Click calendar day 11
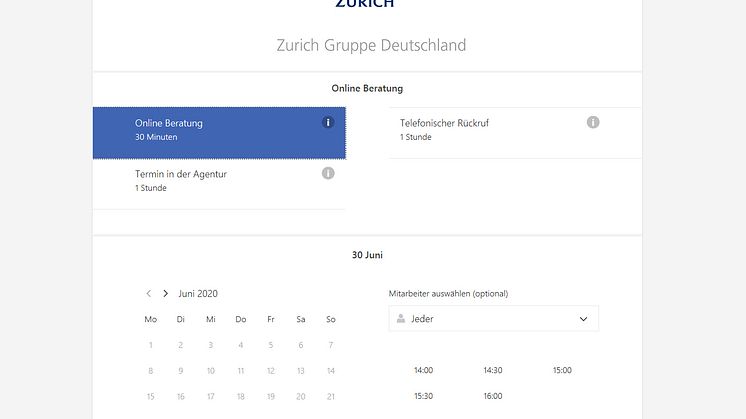Screen dimensions: 746x419 point(241,370)
